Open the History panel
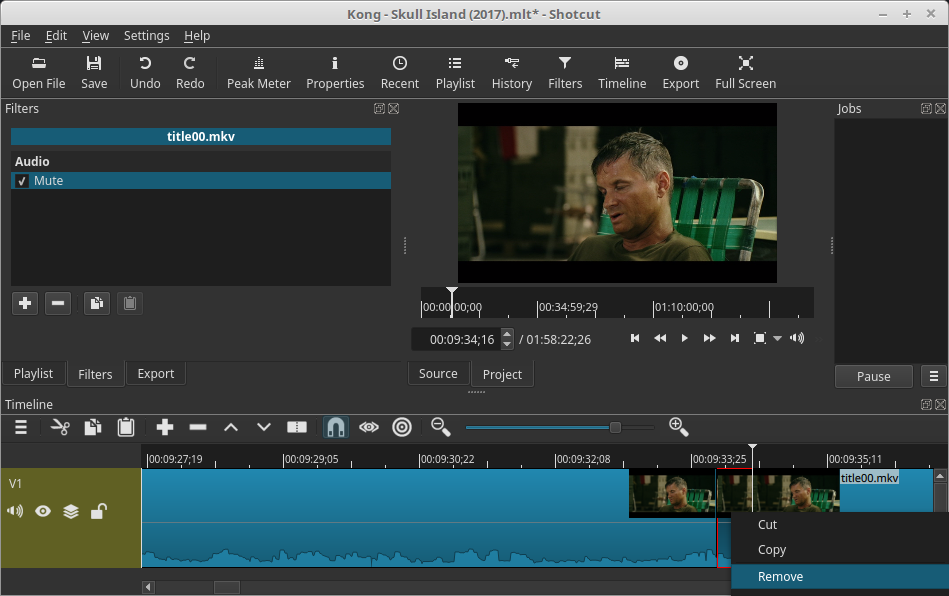949x596 pixels. point(511,73)
